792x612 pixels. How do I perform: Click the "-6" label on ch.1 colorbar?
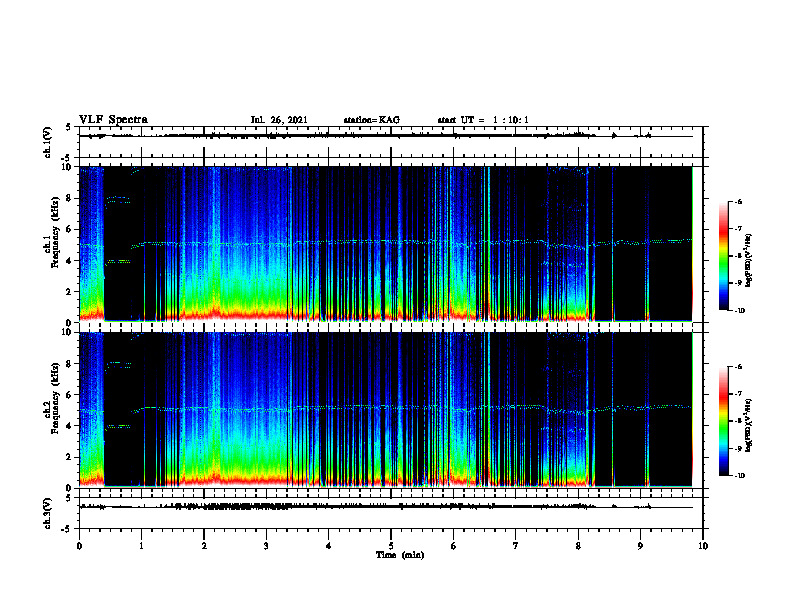(738, 202)
